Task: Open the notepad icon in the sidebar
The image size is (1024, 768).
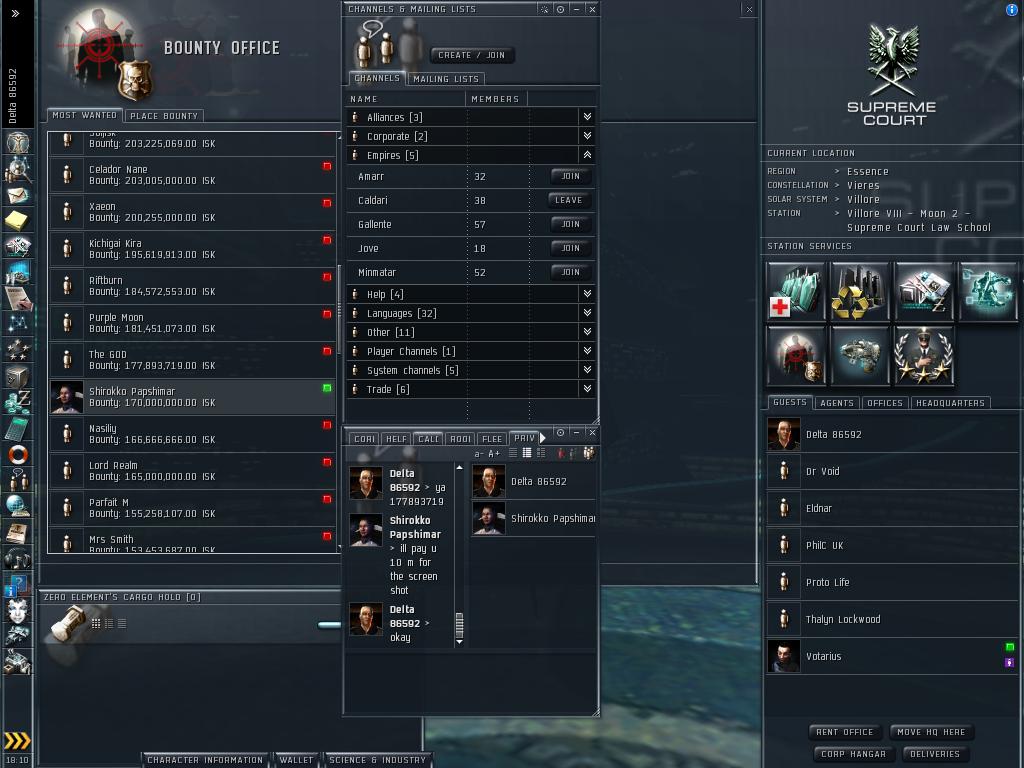Action: pyautogui.click(x=18, y=221)
